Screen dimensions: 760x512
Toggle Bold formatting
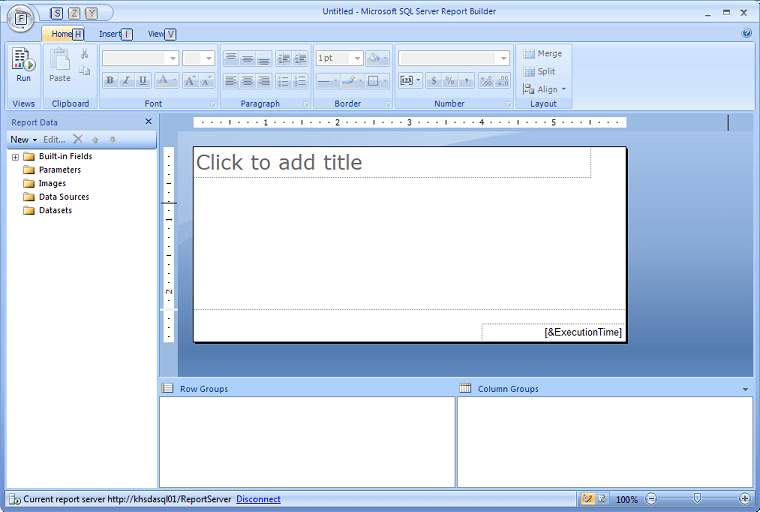click(x=110, y=80)
